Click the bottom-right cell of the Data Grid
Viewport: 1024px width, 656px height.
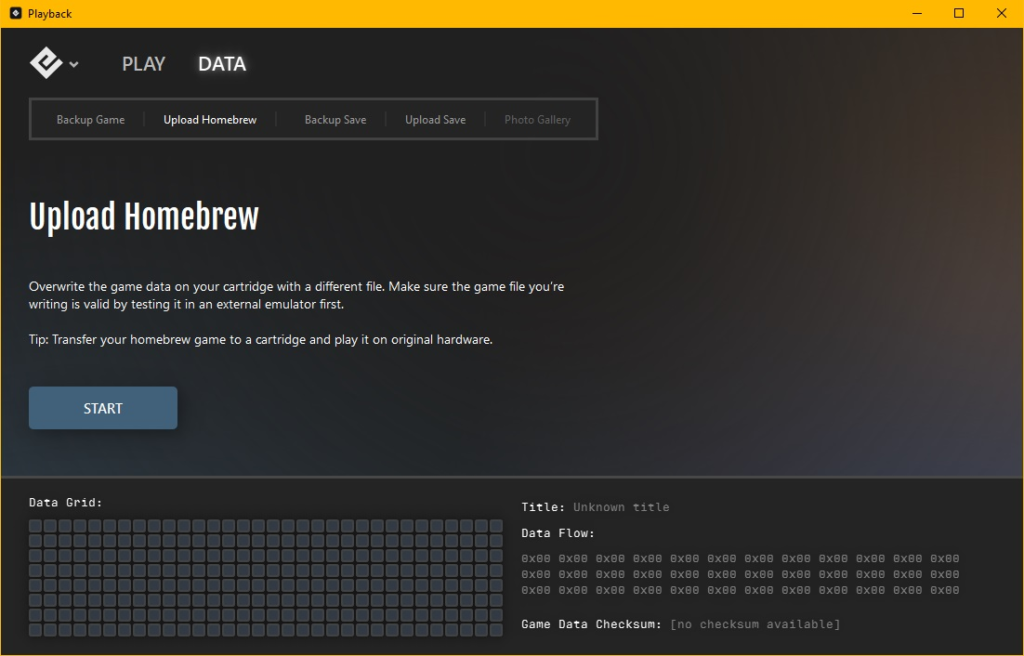[x=496, y=630]
